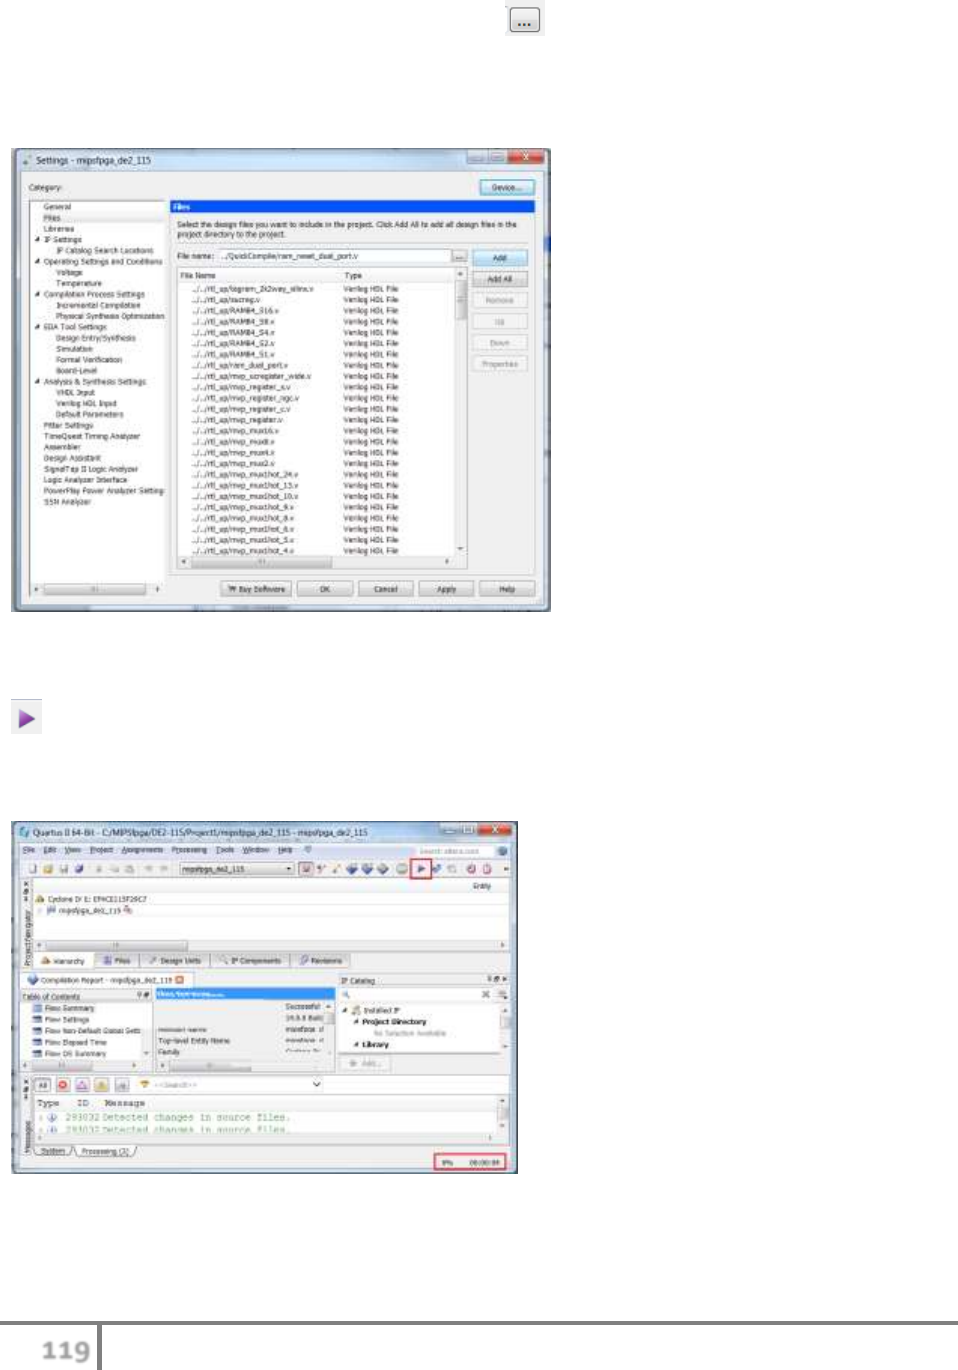The image size is (958, 1370).
Task: Switch to the Processing messages tab
Action: point(105,1152)
